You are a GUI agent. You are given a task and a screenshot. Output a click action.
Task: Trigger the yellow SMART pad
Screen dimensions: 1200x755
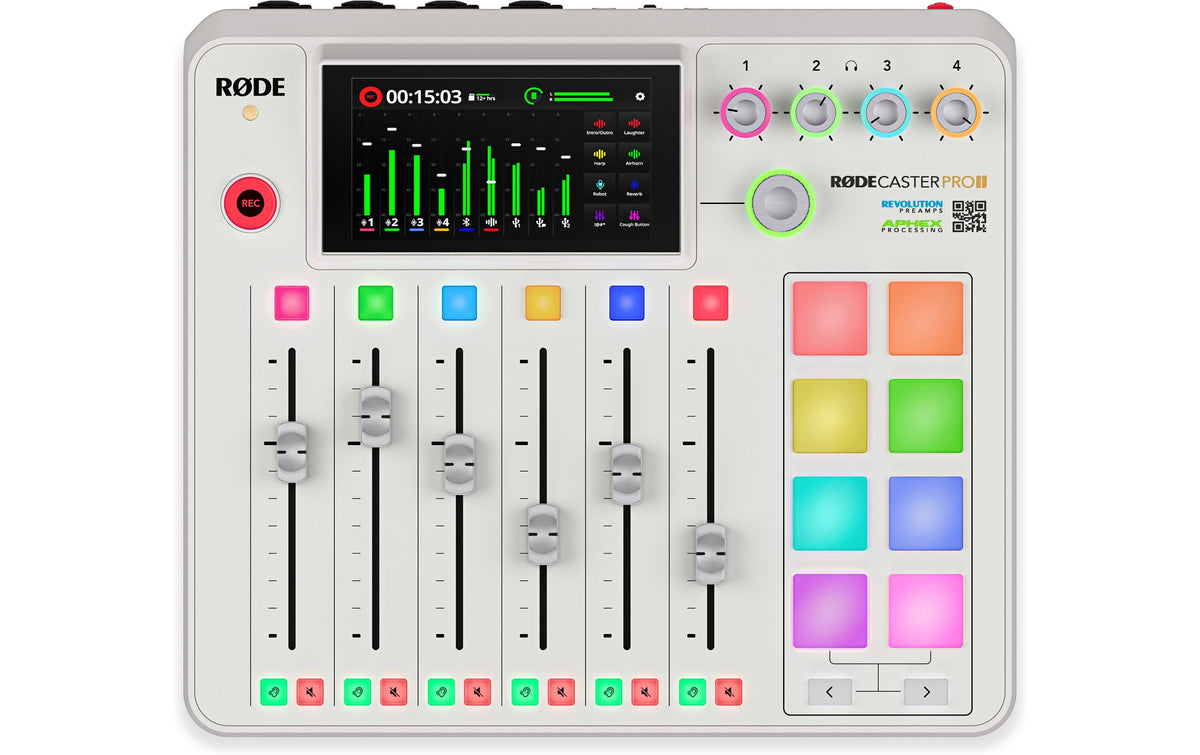(830, 415)
